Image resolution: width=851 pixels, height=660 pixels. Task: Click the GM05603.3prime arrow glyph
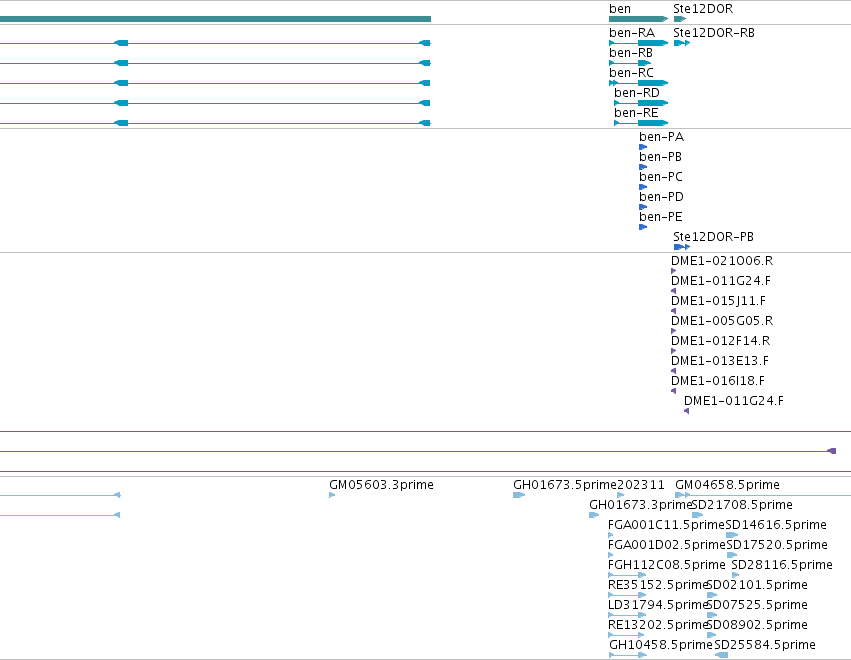[332, 495]
